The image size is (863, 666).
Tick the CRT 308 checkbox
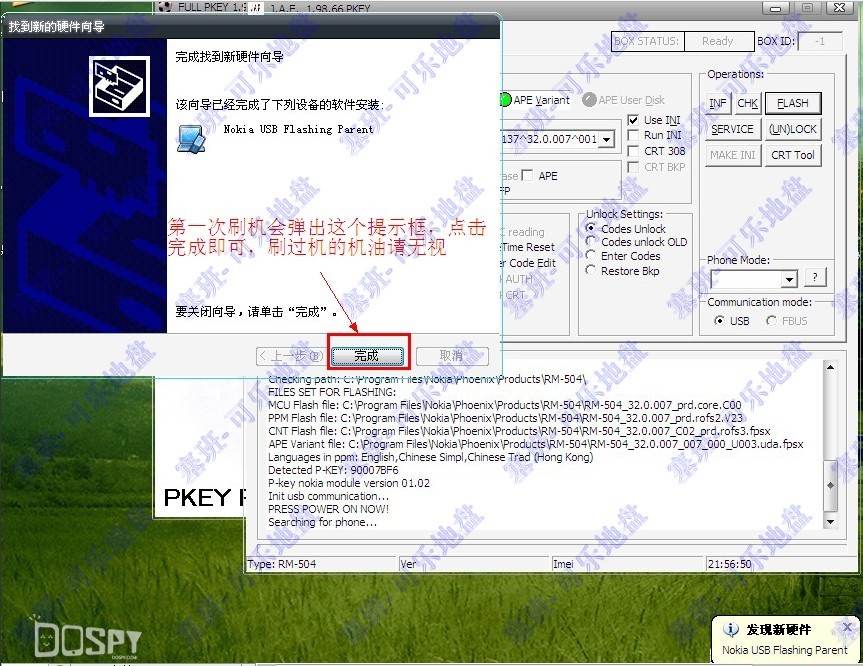point(633,151)
